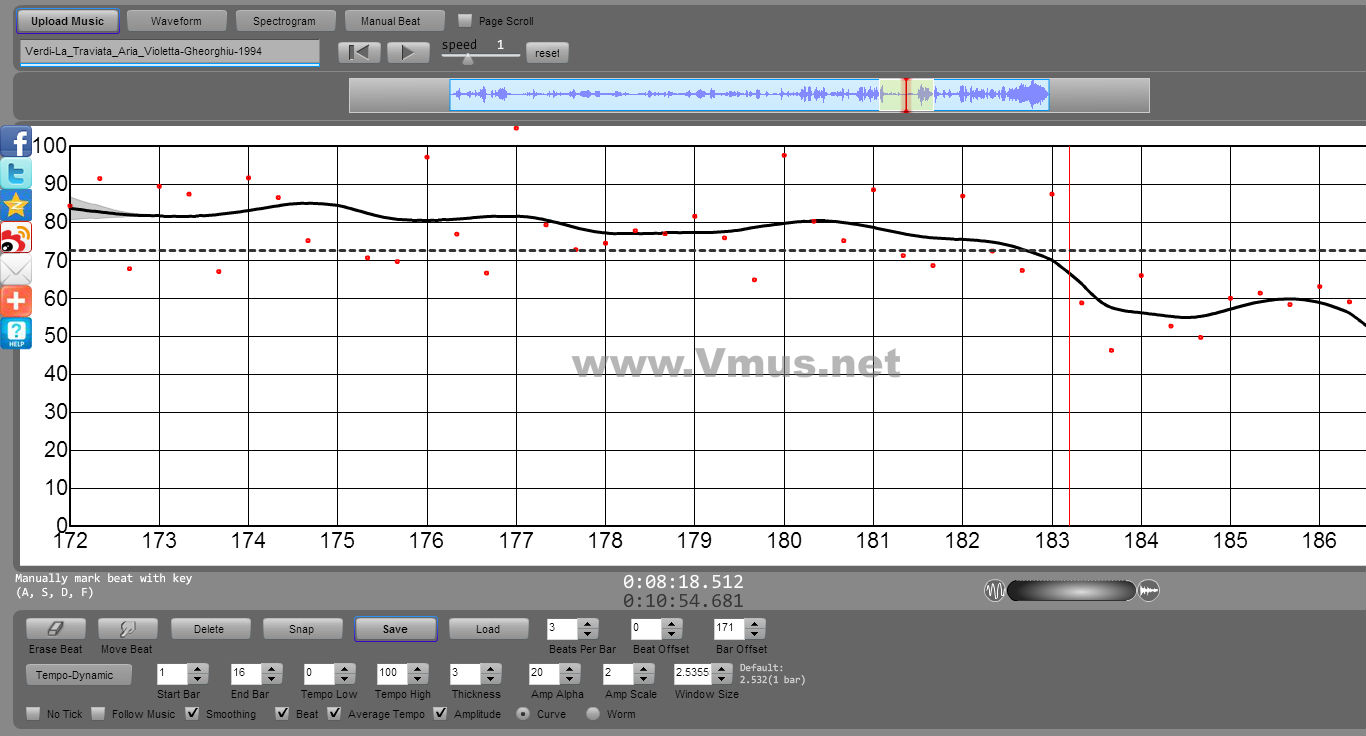Click the email envelope share icon
The width and height of the screenshot is (1366, 736).
coord(16,269)
